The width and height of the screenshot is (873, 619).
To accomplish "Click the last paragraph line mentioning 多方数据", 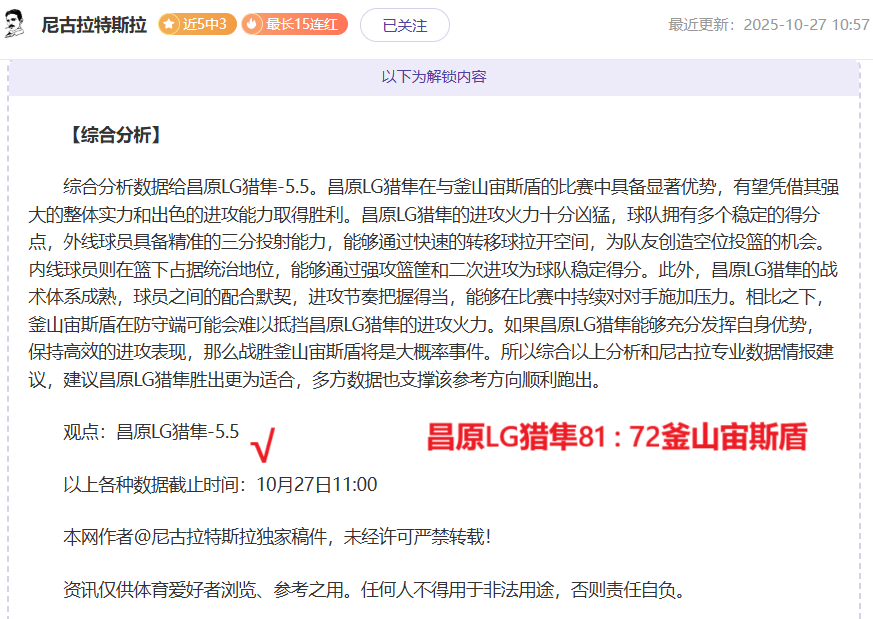I will (x=320, y=381).
